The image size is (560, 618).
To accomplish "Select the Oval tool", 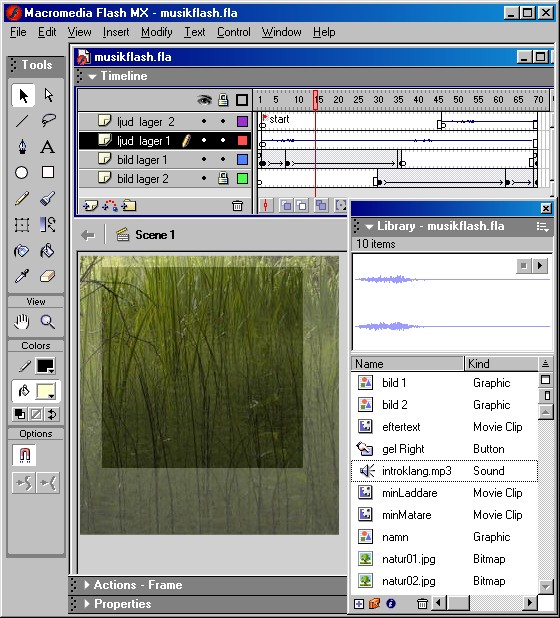I will click(x=22, y=173).
